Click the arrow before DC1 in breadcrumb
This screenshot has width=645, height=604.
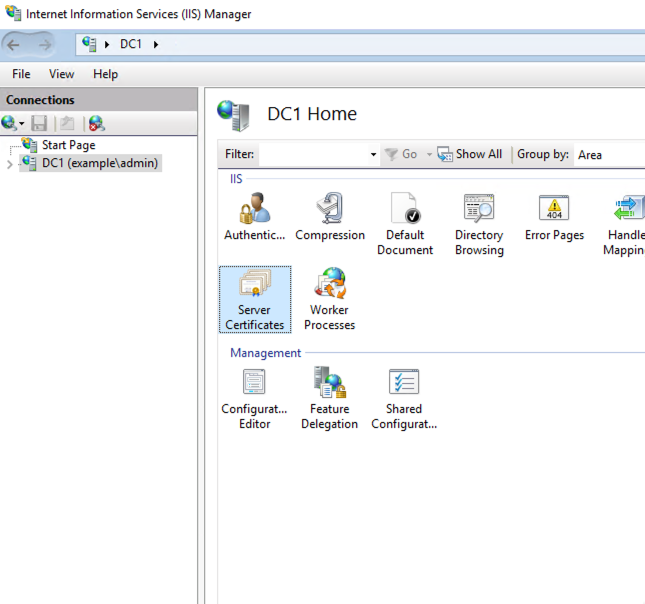tap(107, 44)
